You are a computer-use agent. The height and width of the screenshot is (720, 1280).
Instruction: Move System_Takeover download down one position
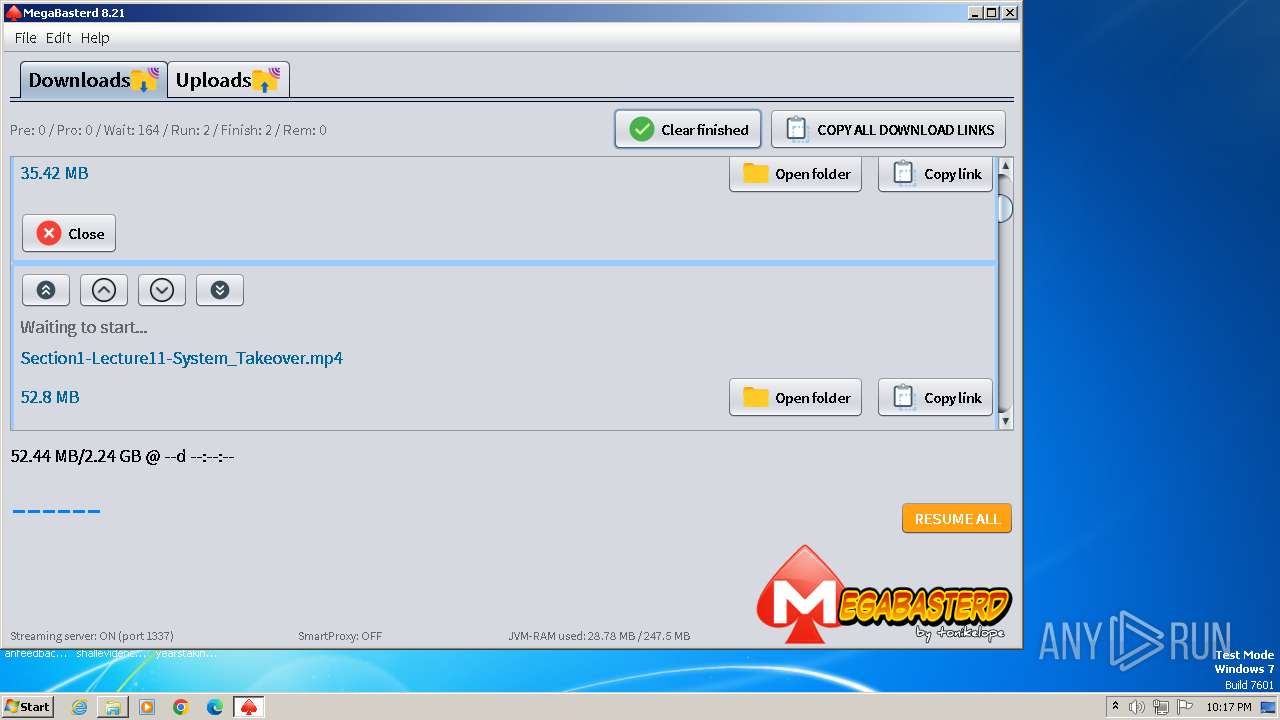pyautogui.click(x=162, y=290)
